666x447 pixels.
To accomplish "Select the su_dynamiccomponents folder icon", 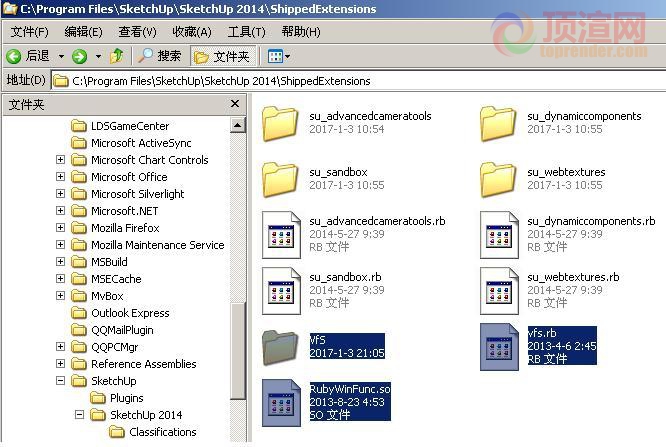I will pyautogui.click(x=498, y=123).
